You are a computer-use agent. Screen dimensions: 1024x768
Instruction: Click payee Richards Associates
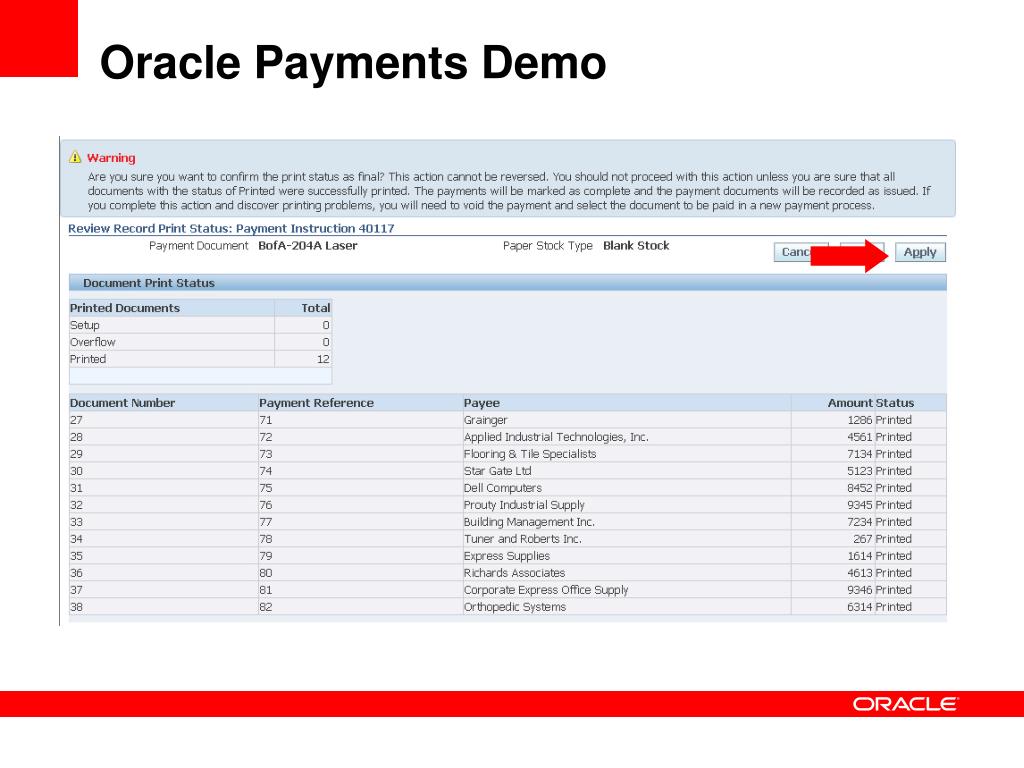(x=515, y=573)
